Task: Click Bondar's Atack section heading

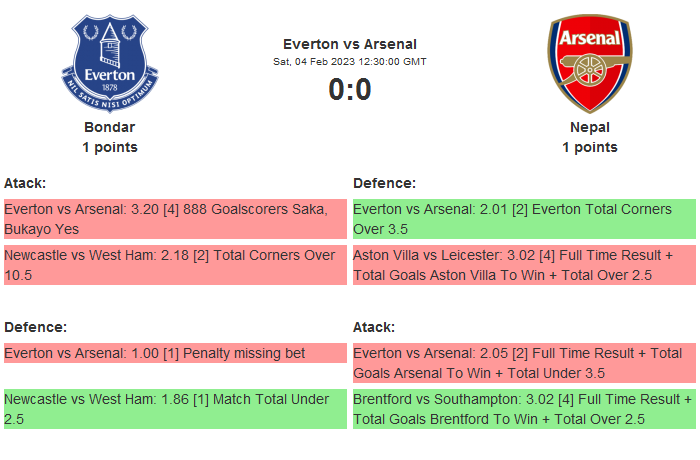Action: (x=25, y=183)
